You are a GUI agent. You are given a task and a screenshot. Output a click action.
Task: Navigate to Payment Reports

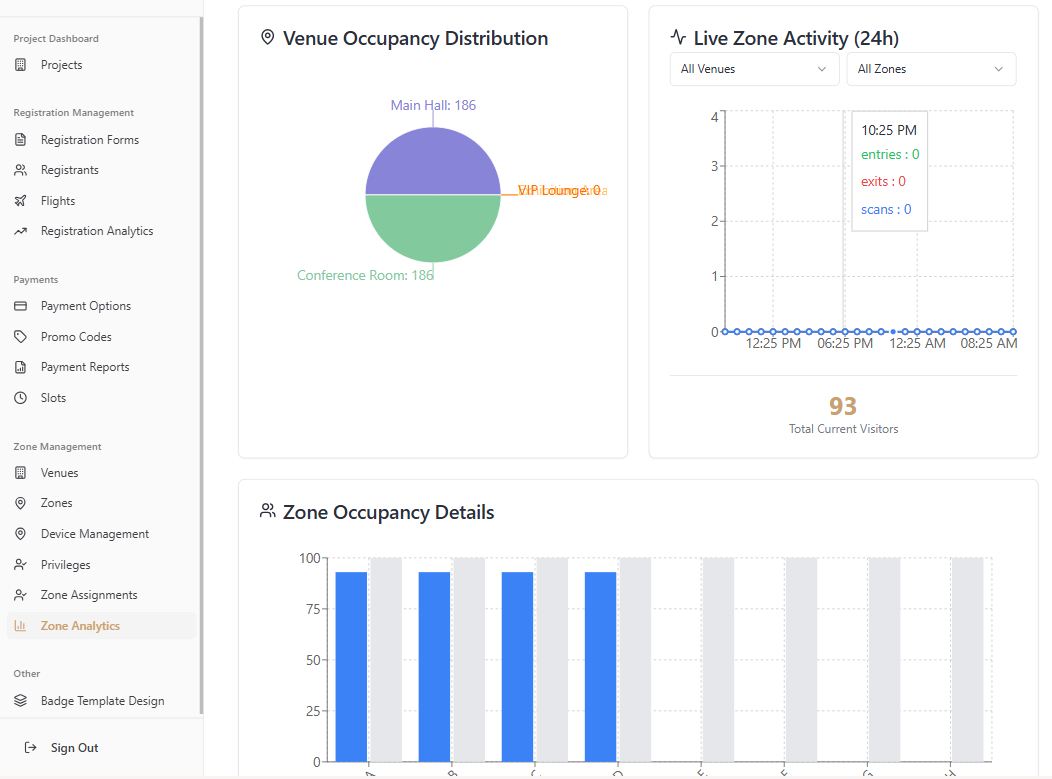click(x=85, y=366)
